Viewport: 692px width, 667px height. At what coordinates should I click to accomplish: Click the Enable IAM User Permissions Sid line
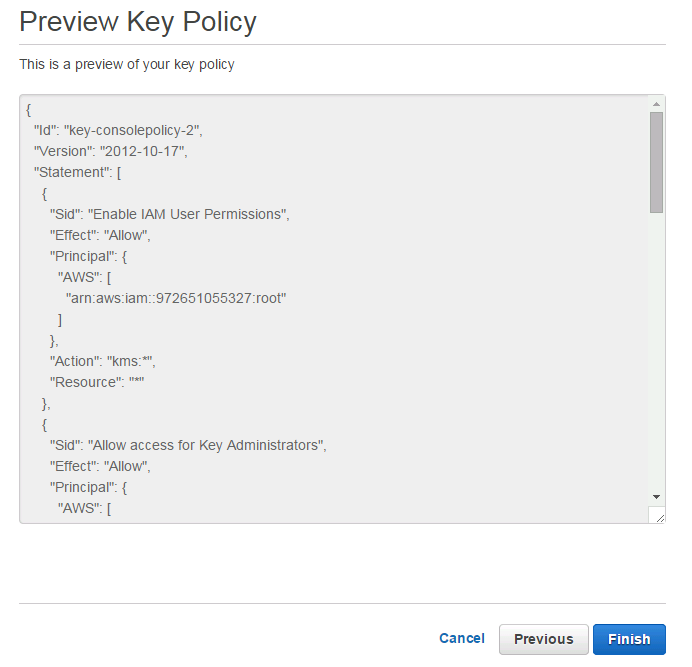[x=169, y=214]
